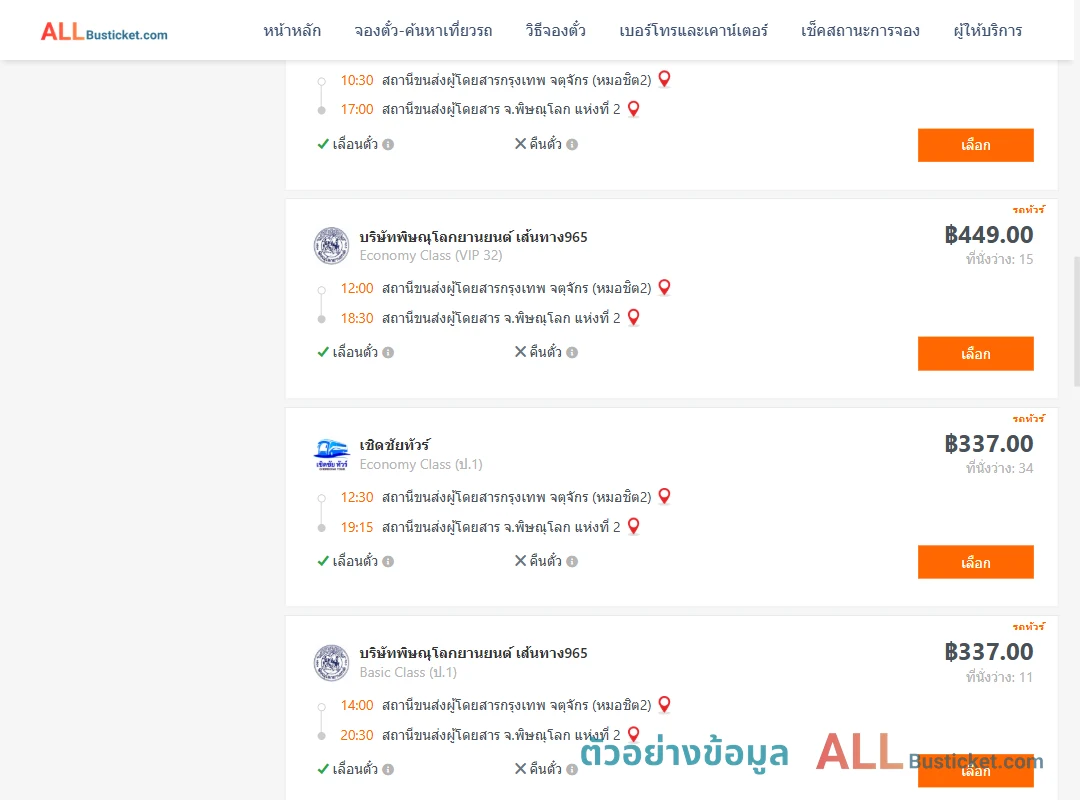Click operator name บริษัทพิษณุโลกยานยนต์ in Basic Class trip

pyautogui.click(x=473, y=653)
